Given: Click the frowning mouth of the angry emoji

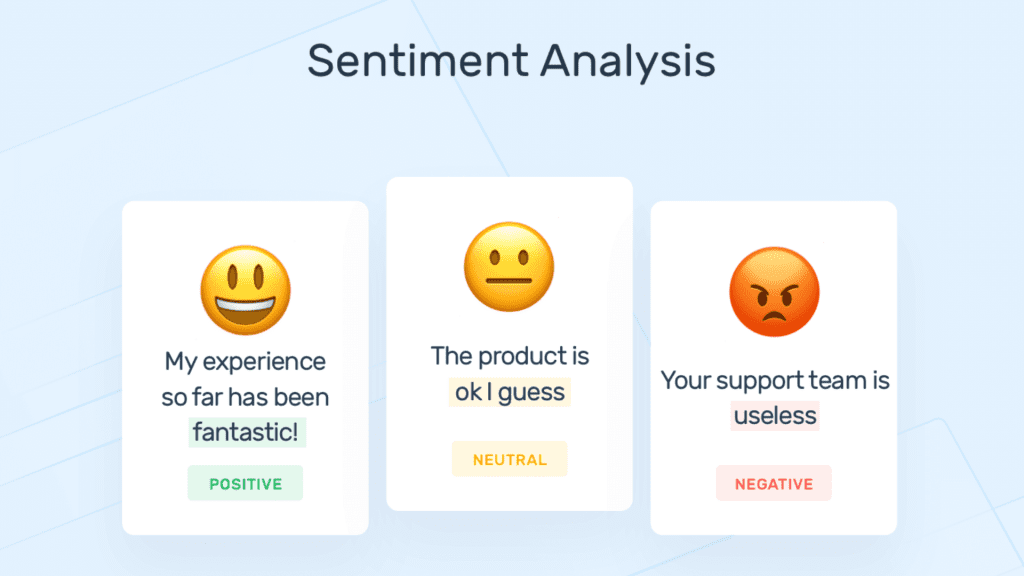Looking at the screenshot, I should coord(774,316).
